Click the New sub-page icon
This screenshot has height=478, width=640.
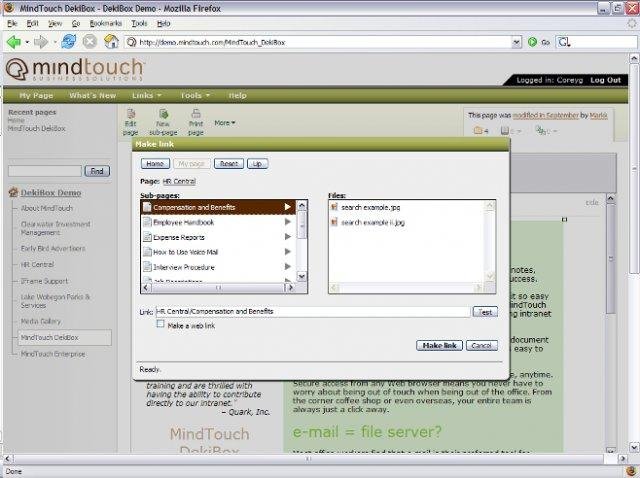(x=163, y=113)
